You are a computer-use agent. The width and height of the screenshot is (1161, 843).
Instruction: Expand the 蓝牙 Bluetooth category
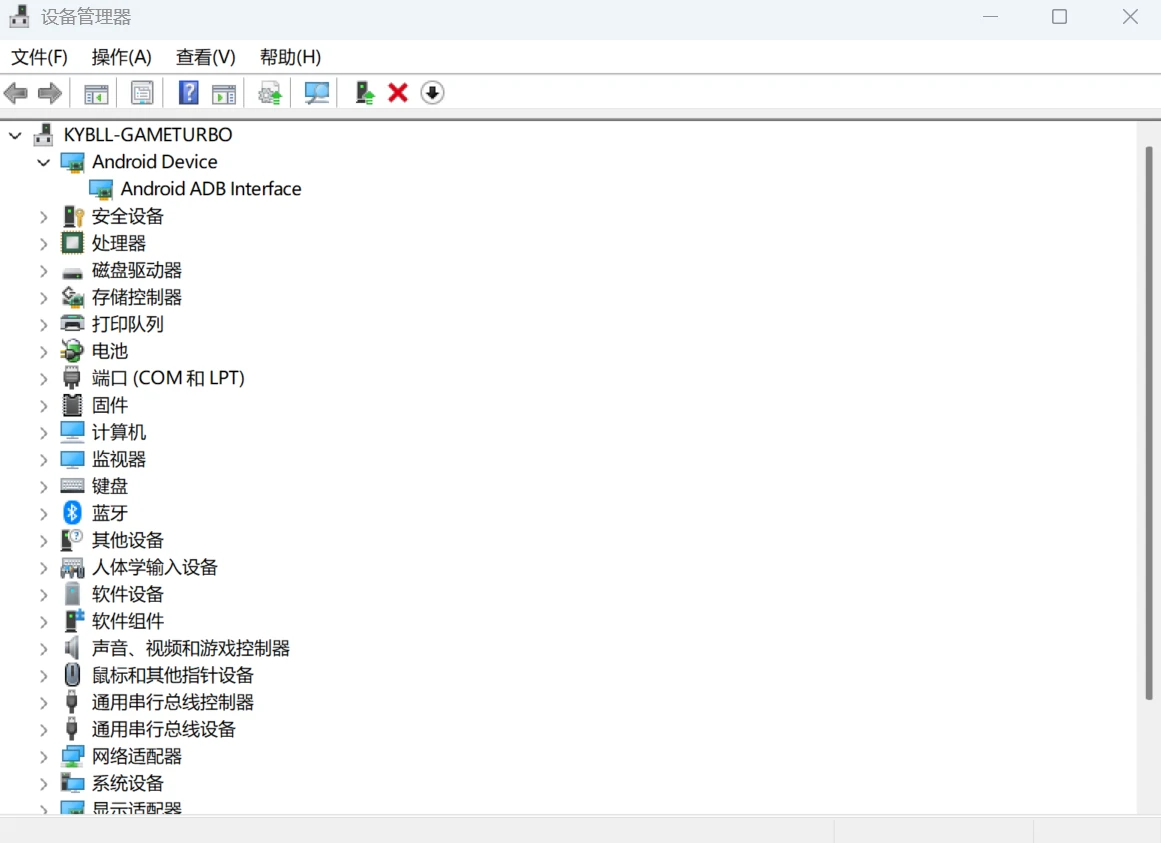[x=44, y=514]
